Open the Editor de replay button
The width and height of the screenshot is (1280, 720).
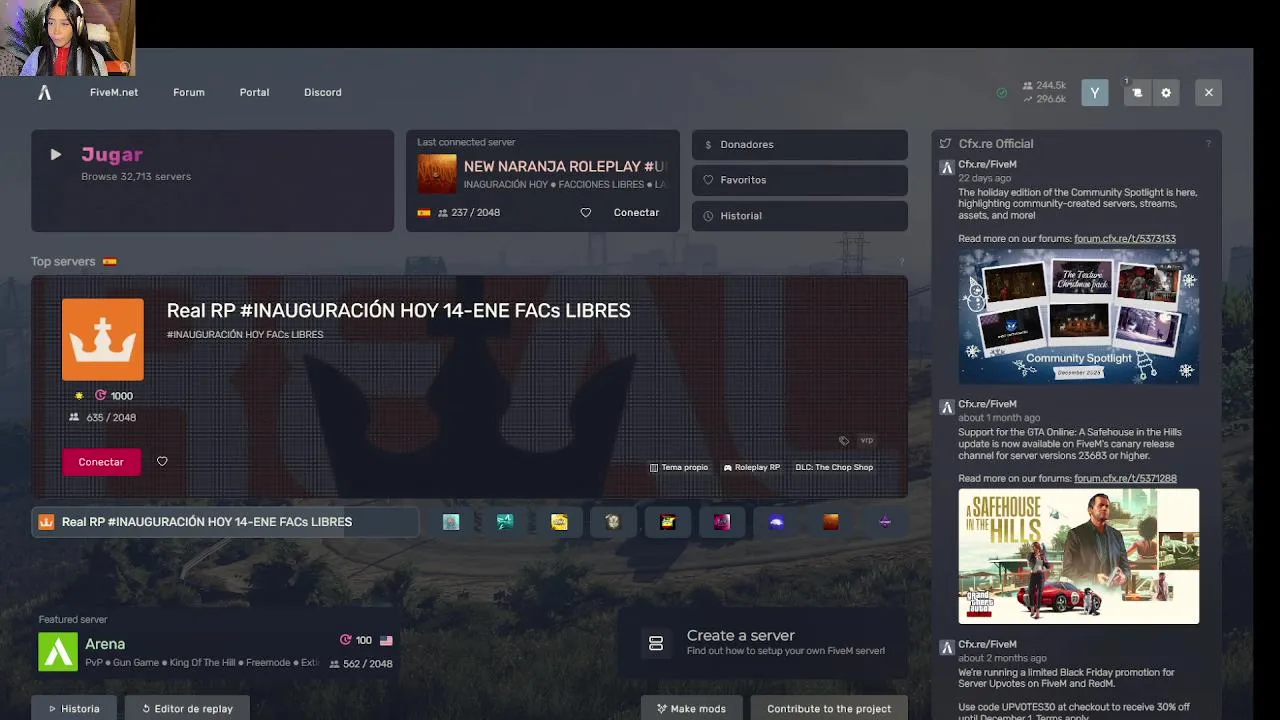click(187, 708)
